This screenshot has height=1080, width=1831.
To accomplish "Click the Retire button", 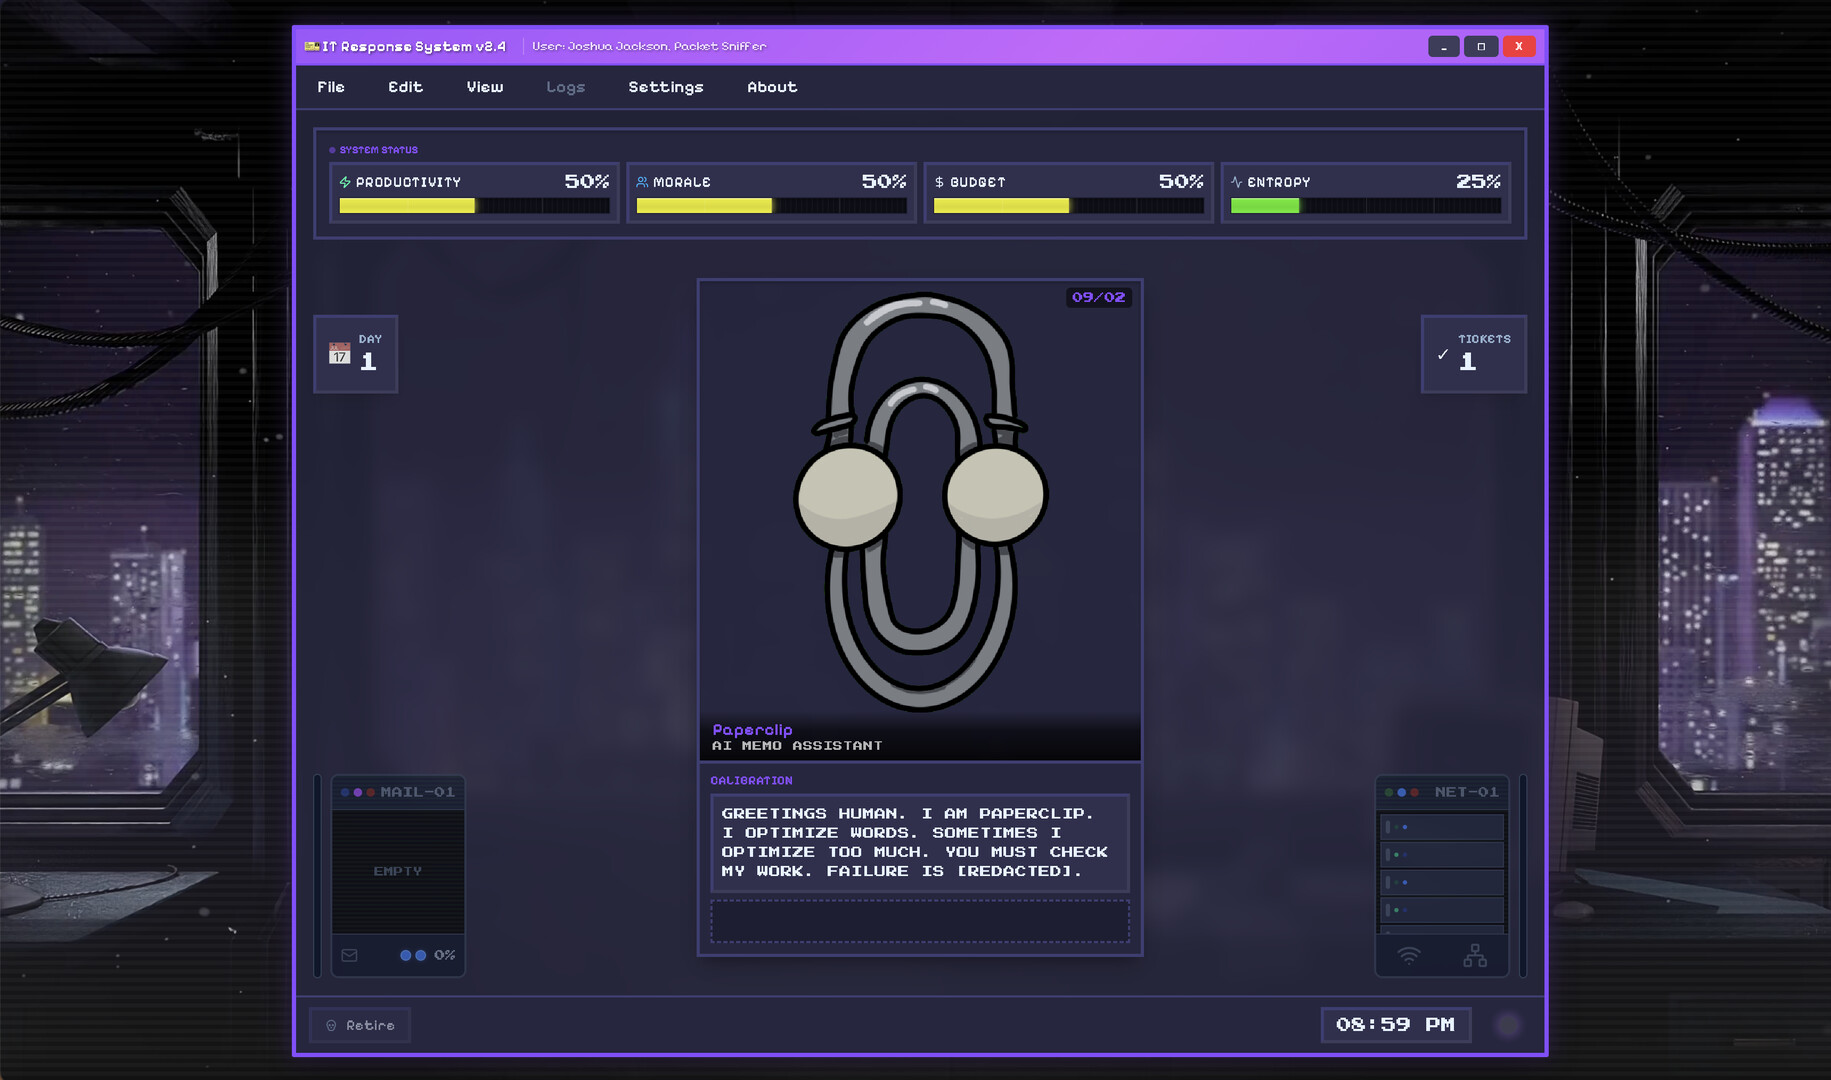I will point(360,1025).
